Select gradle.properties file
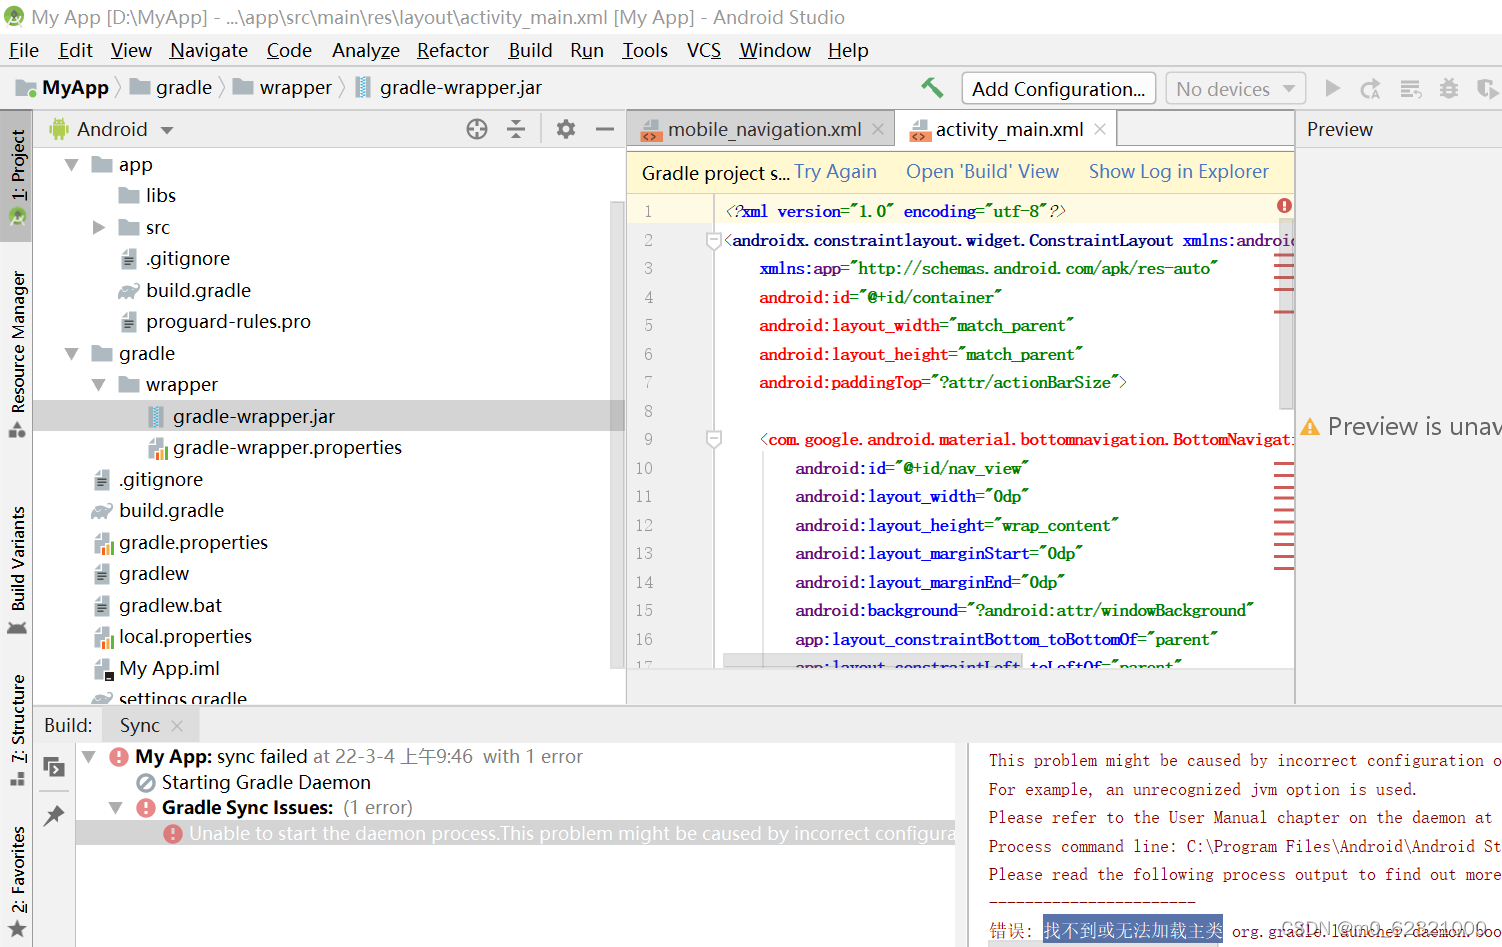This screenshot has width=1502, height=947. (193, 542)
